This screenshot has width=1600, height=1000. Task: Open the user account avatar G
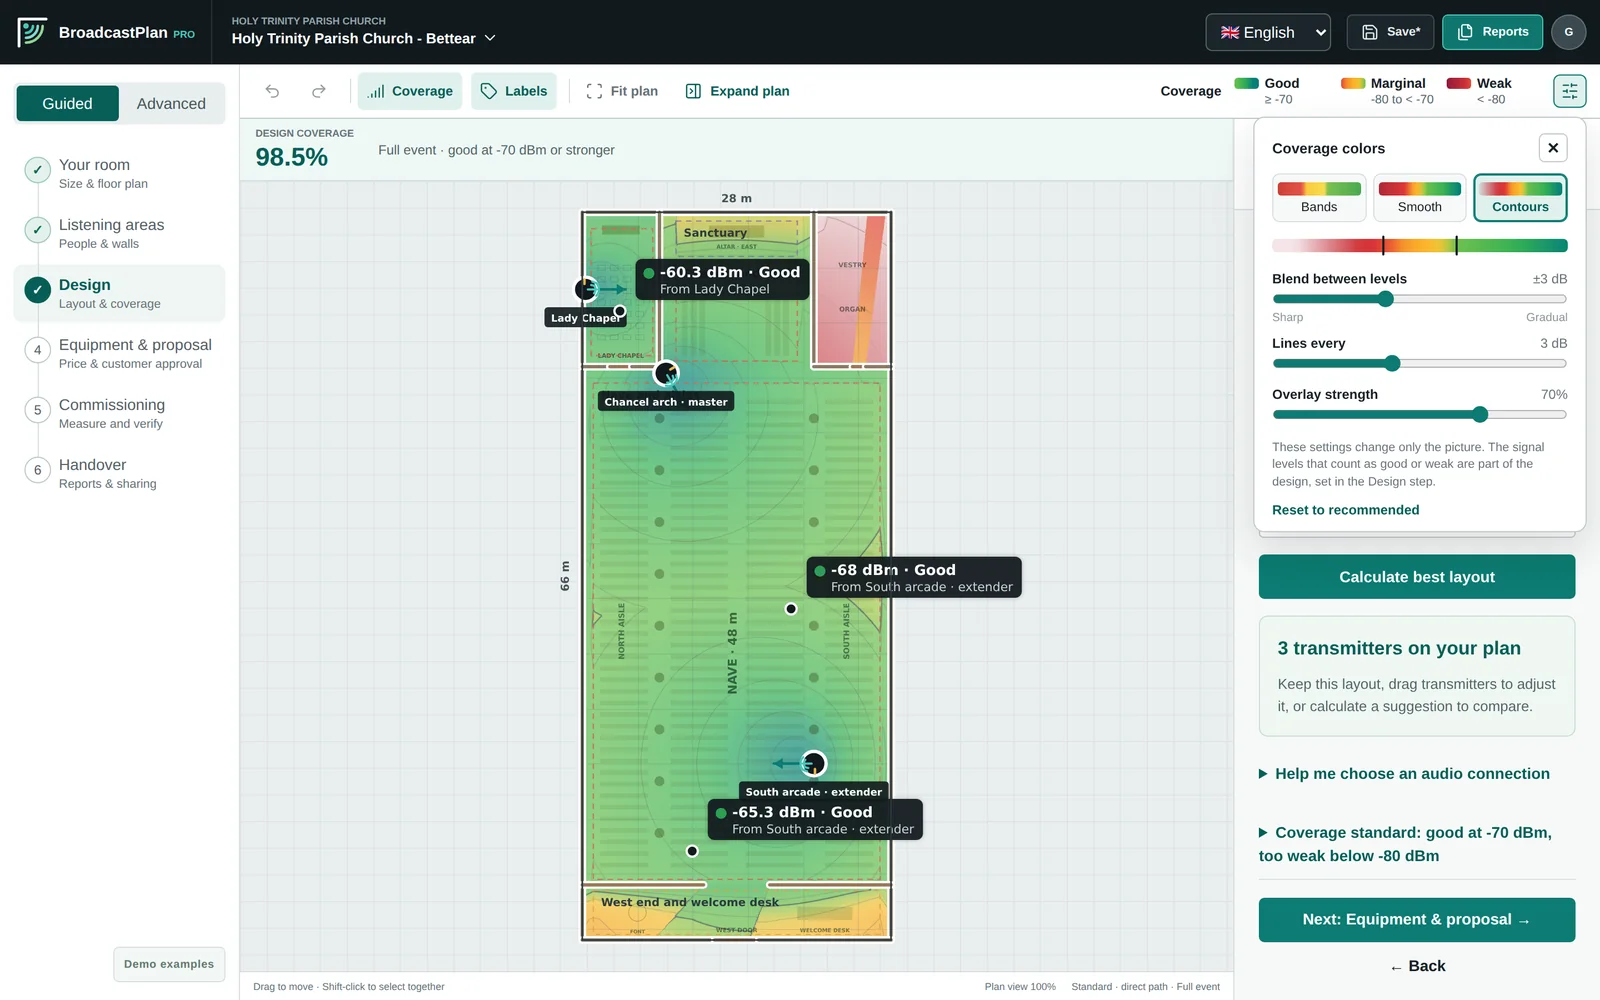(x=1568, y=32)
